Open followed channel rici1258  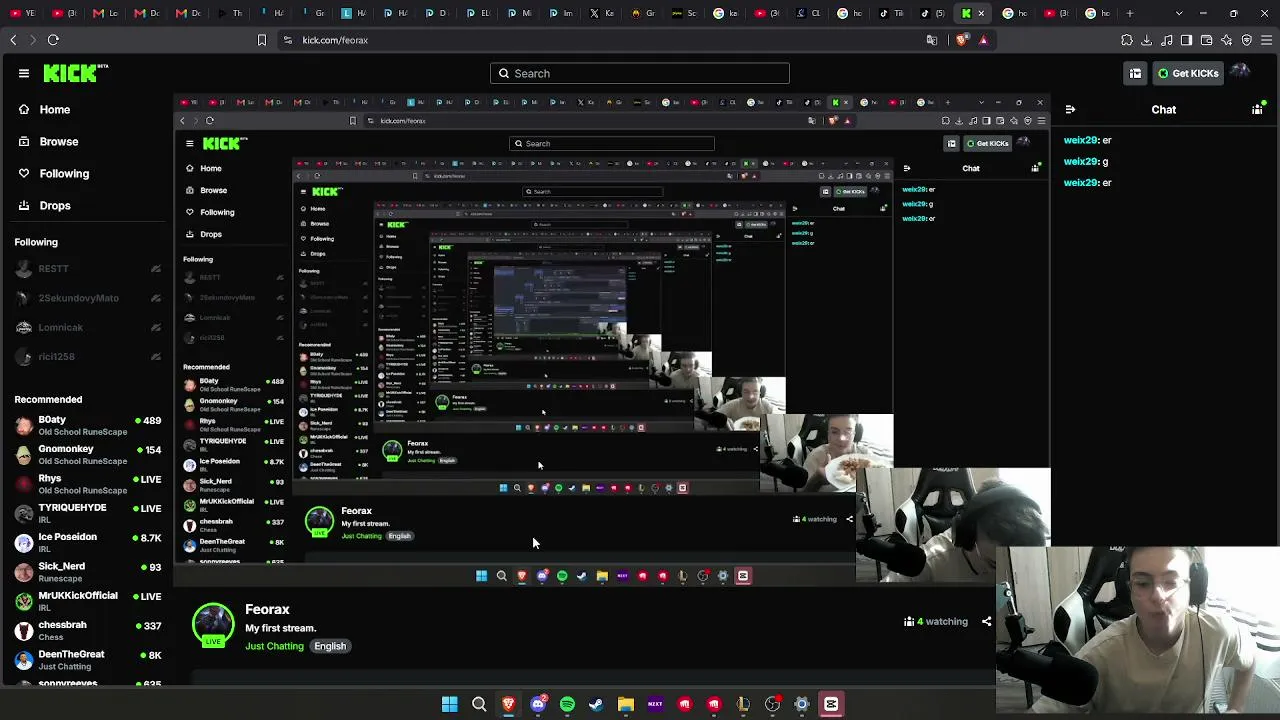pos(87,356)
